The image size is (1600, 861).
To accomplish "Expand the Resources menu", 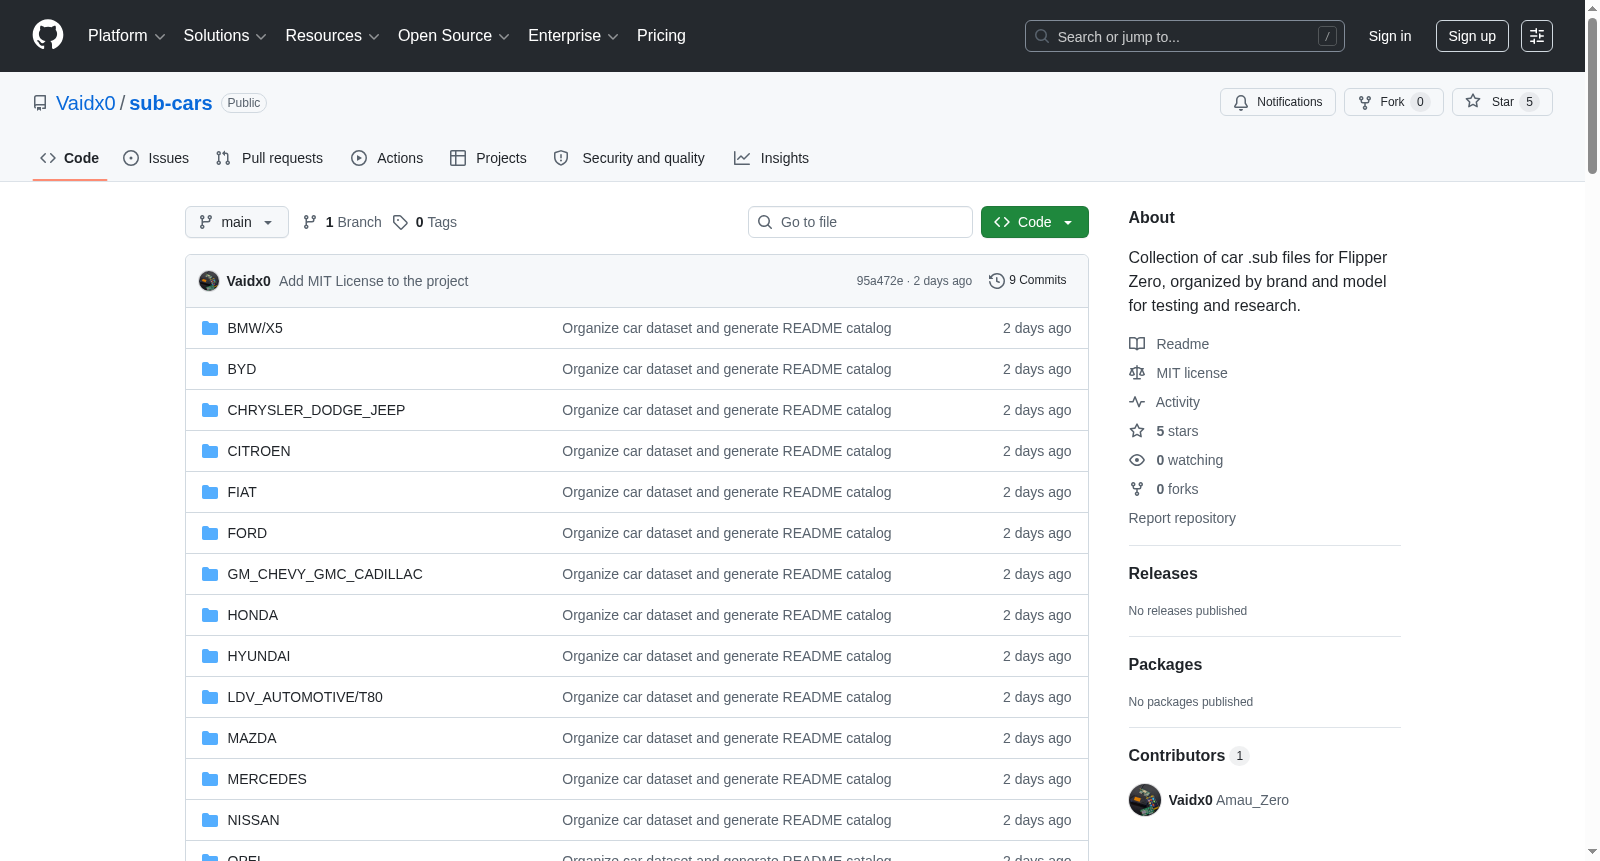I will tap(333, 36).
